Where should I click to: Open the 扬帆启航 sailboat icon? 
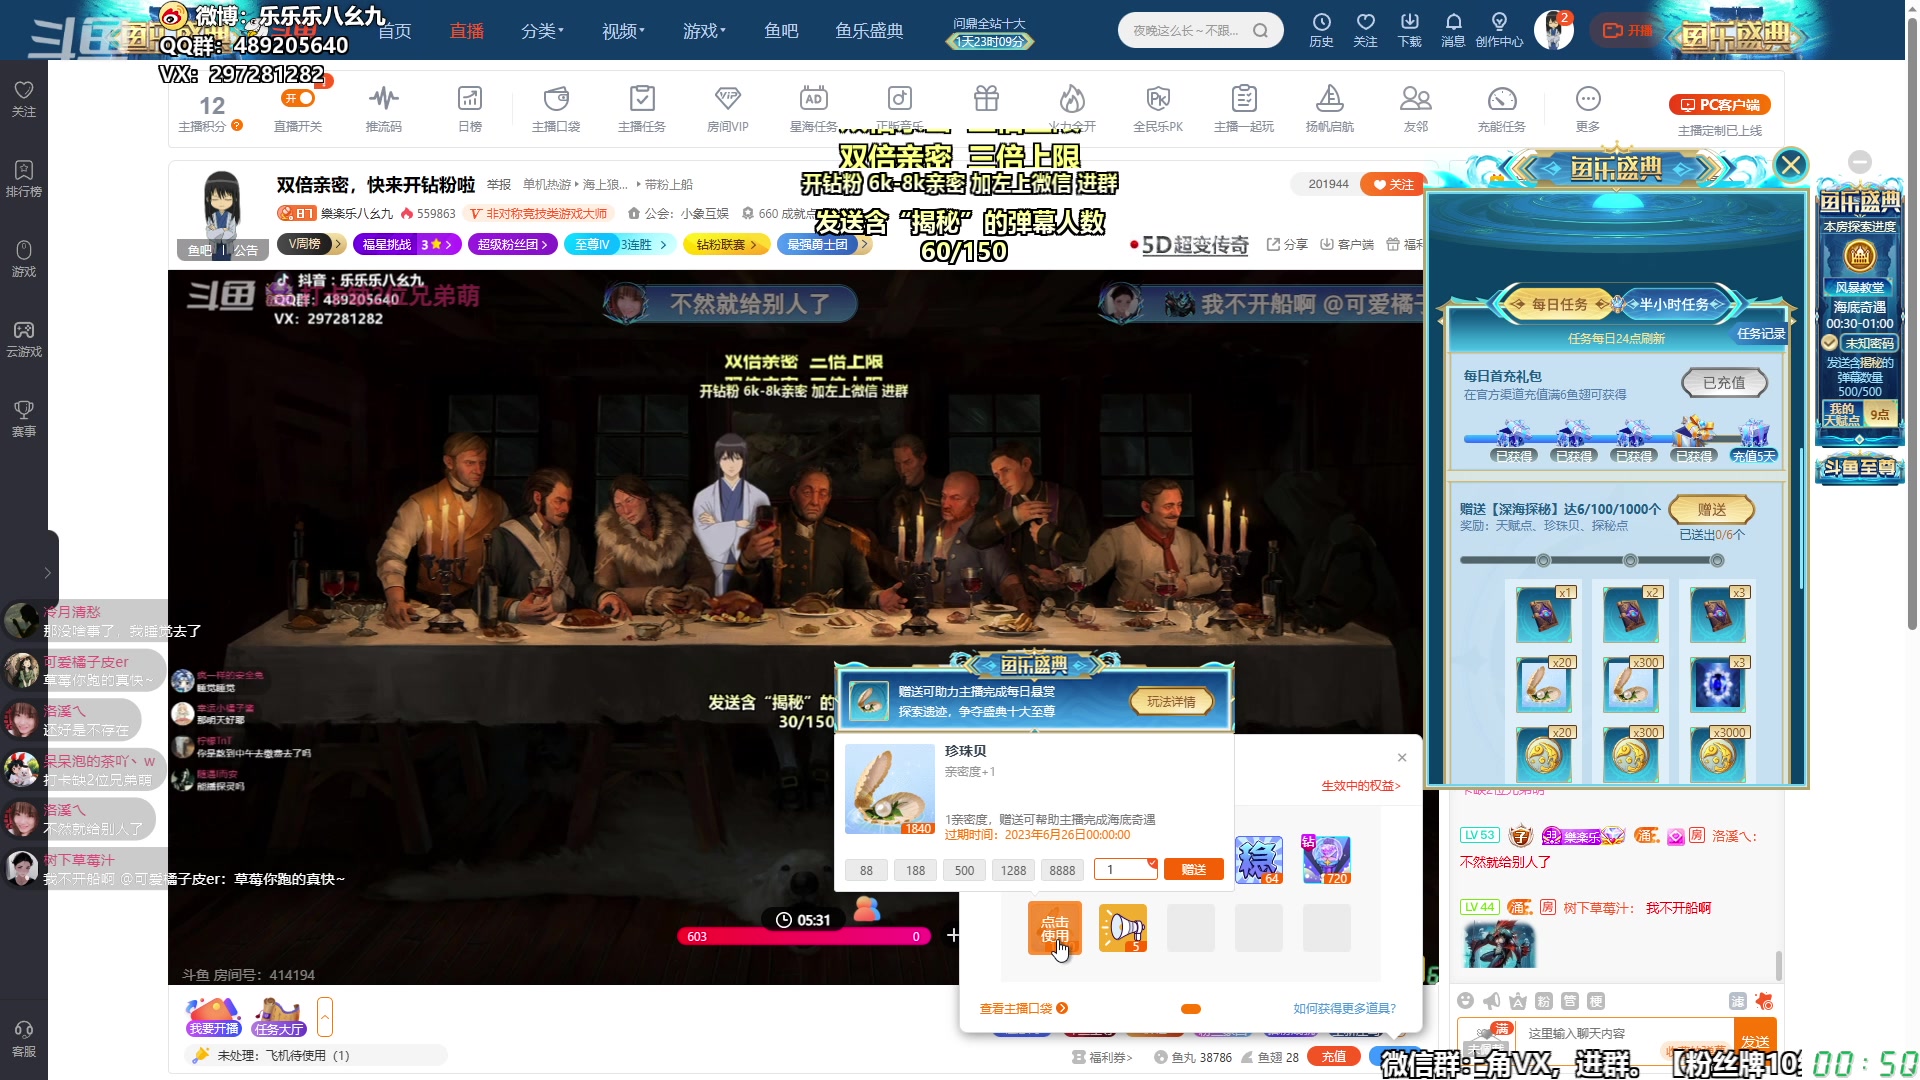1330,108
